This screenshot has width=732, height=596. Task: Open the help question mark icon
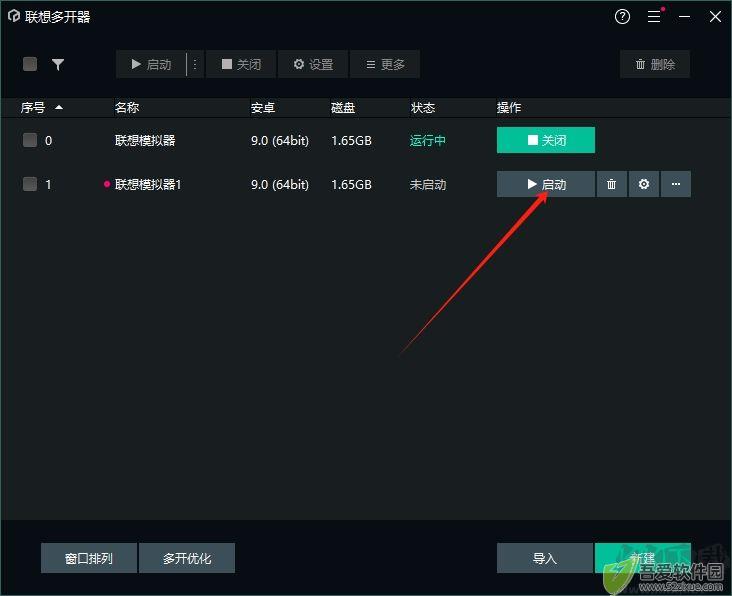622,17
